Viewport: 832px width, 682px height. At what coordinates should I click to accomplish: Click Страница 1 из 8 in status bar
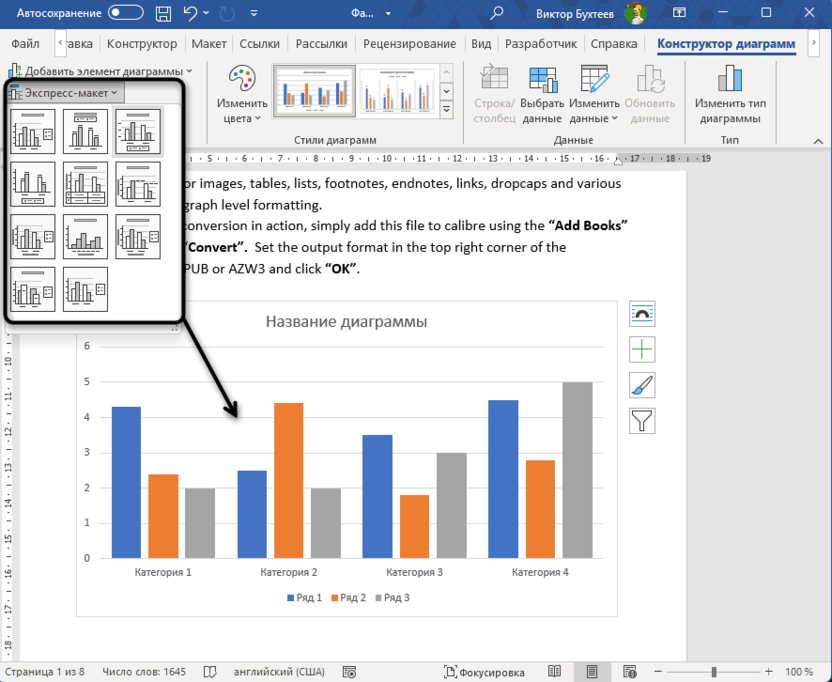45,672
